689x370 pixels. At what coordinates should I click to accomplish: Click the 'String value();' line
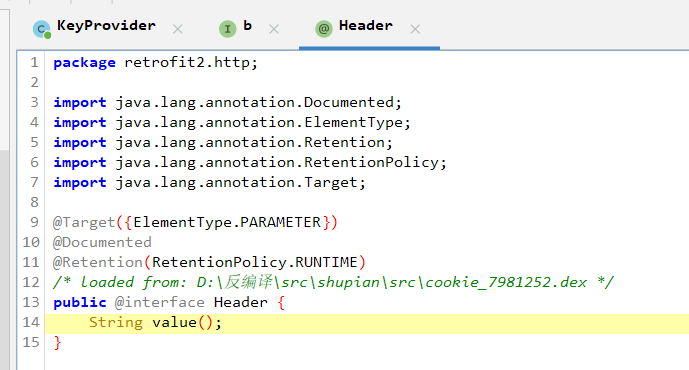(x=156, y=323)
